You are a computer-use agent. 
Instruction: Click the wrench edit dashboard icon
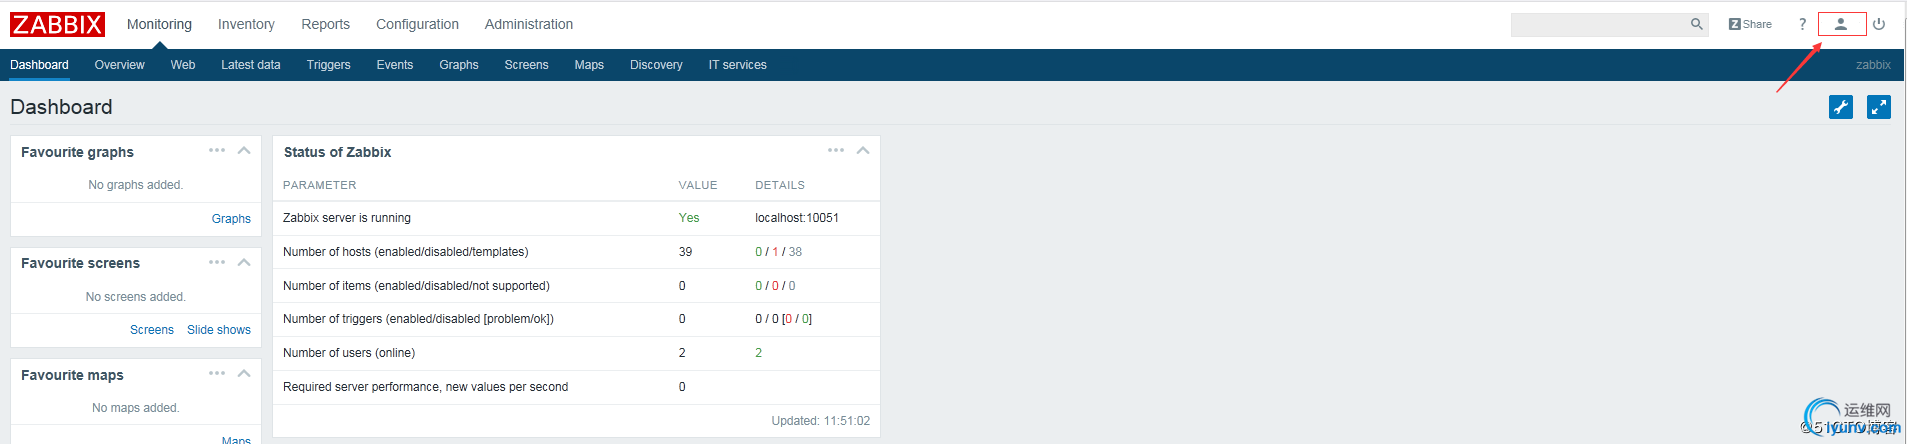[x=1841, y=107]
